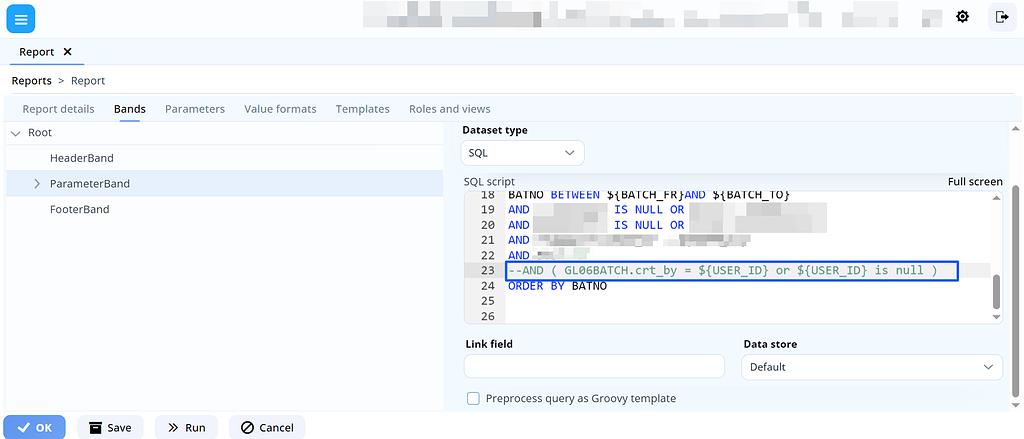The image size is (1024, 439).
Task: Expand the ParameterBand node
Action: [37, 184]
